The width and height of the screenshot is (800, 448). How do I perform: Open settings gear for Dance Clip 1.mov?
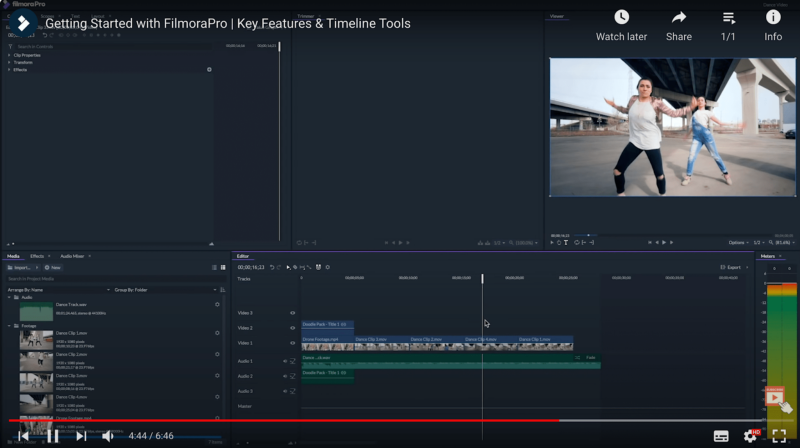pyautogui.click(x=217, y=333)
